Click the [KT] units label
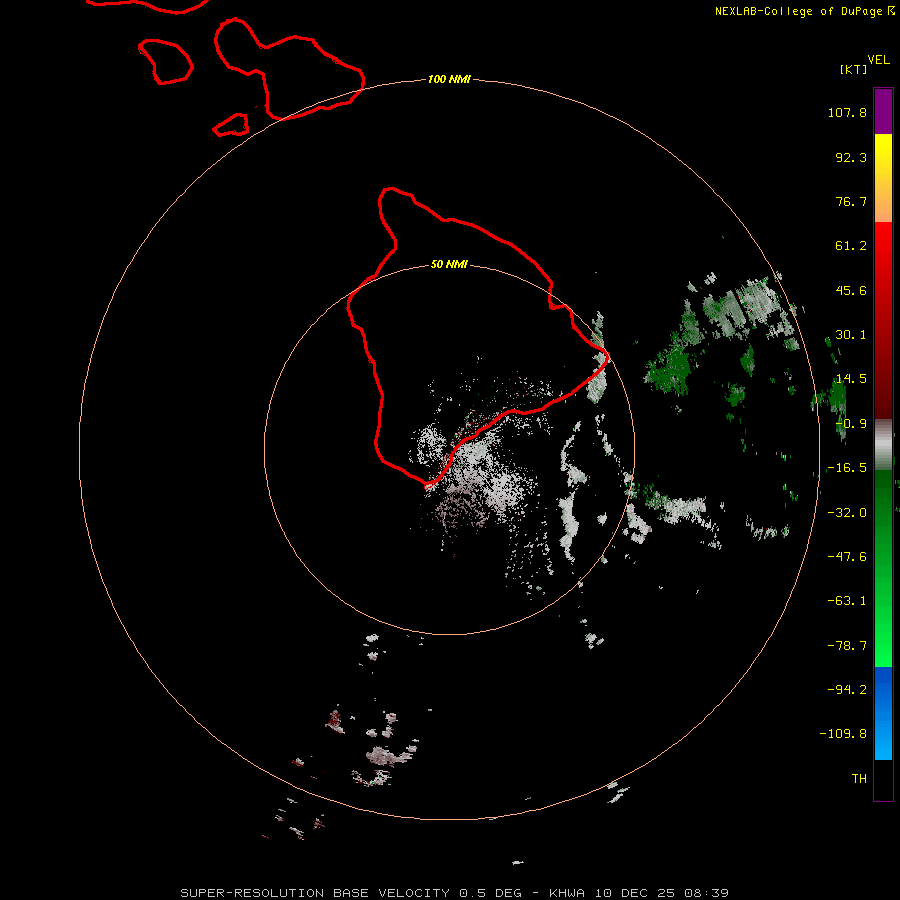The height and width of the screenshot is (900, 900). 854,69
